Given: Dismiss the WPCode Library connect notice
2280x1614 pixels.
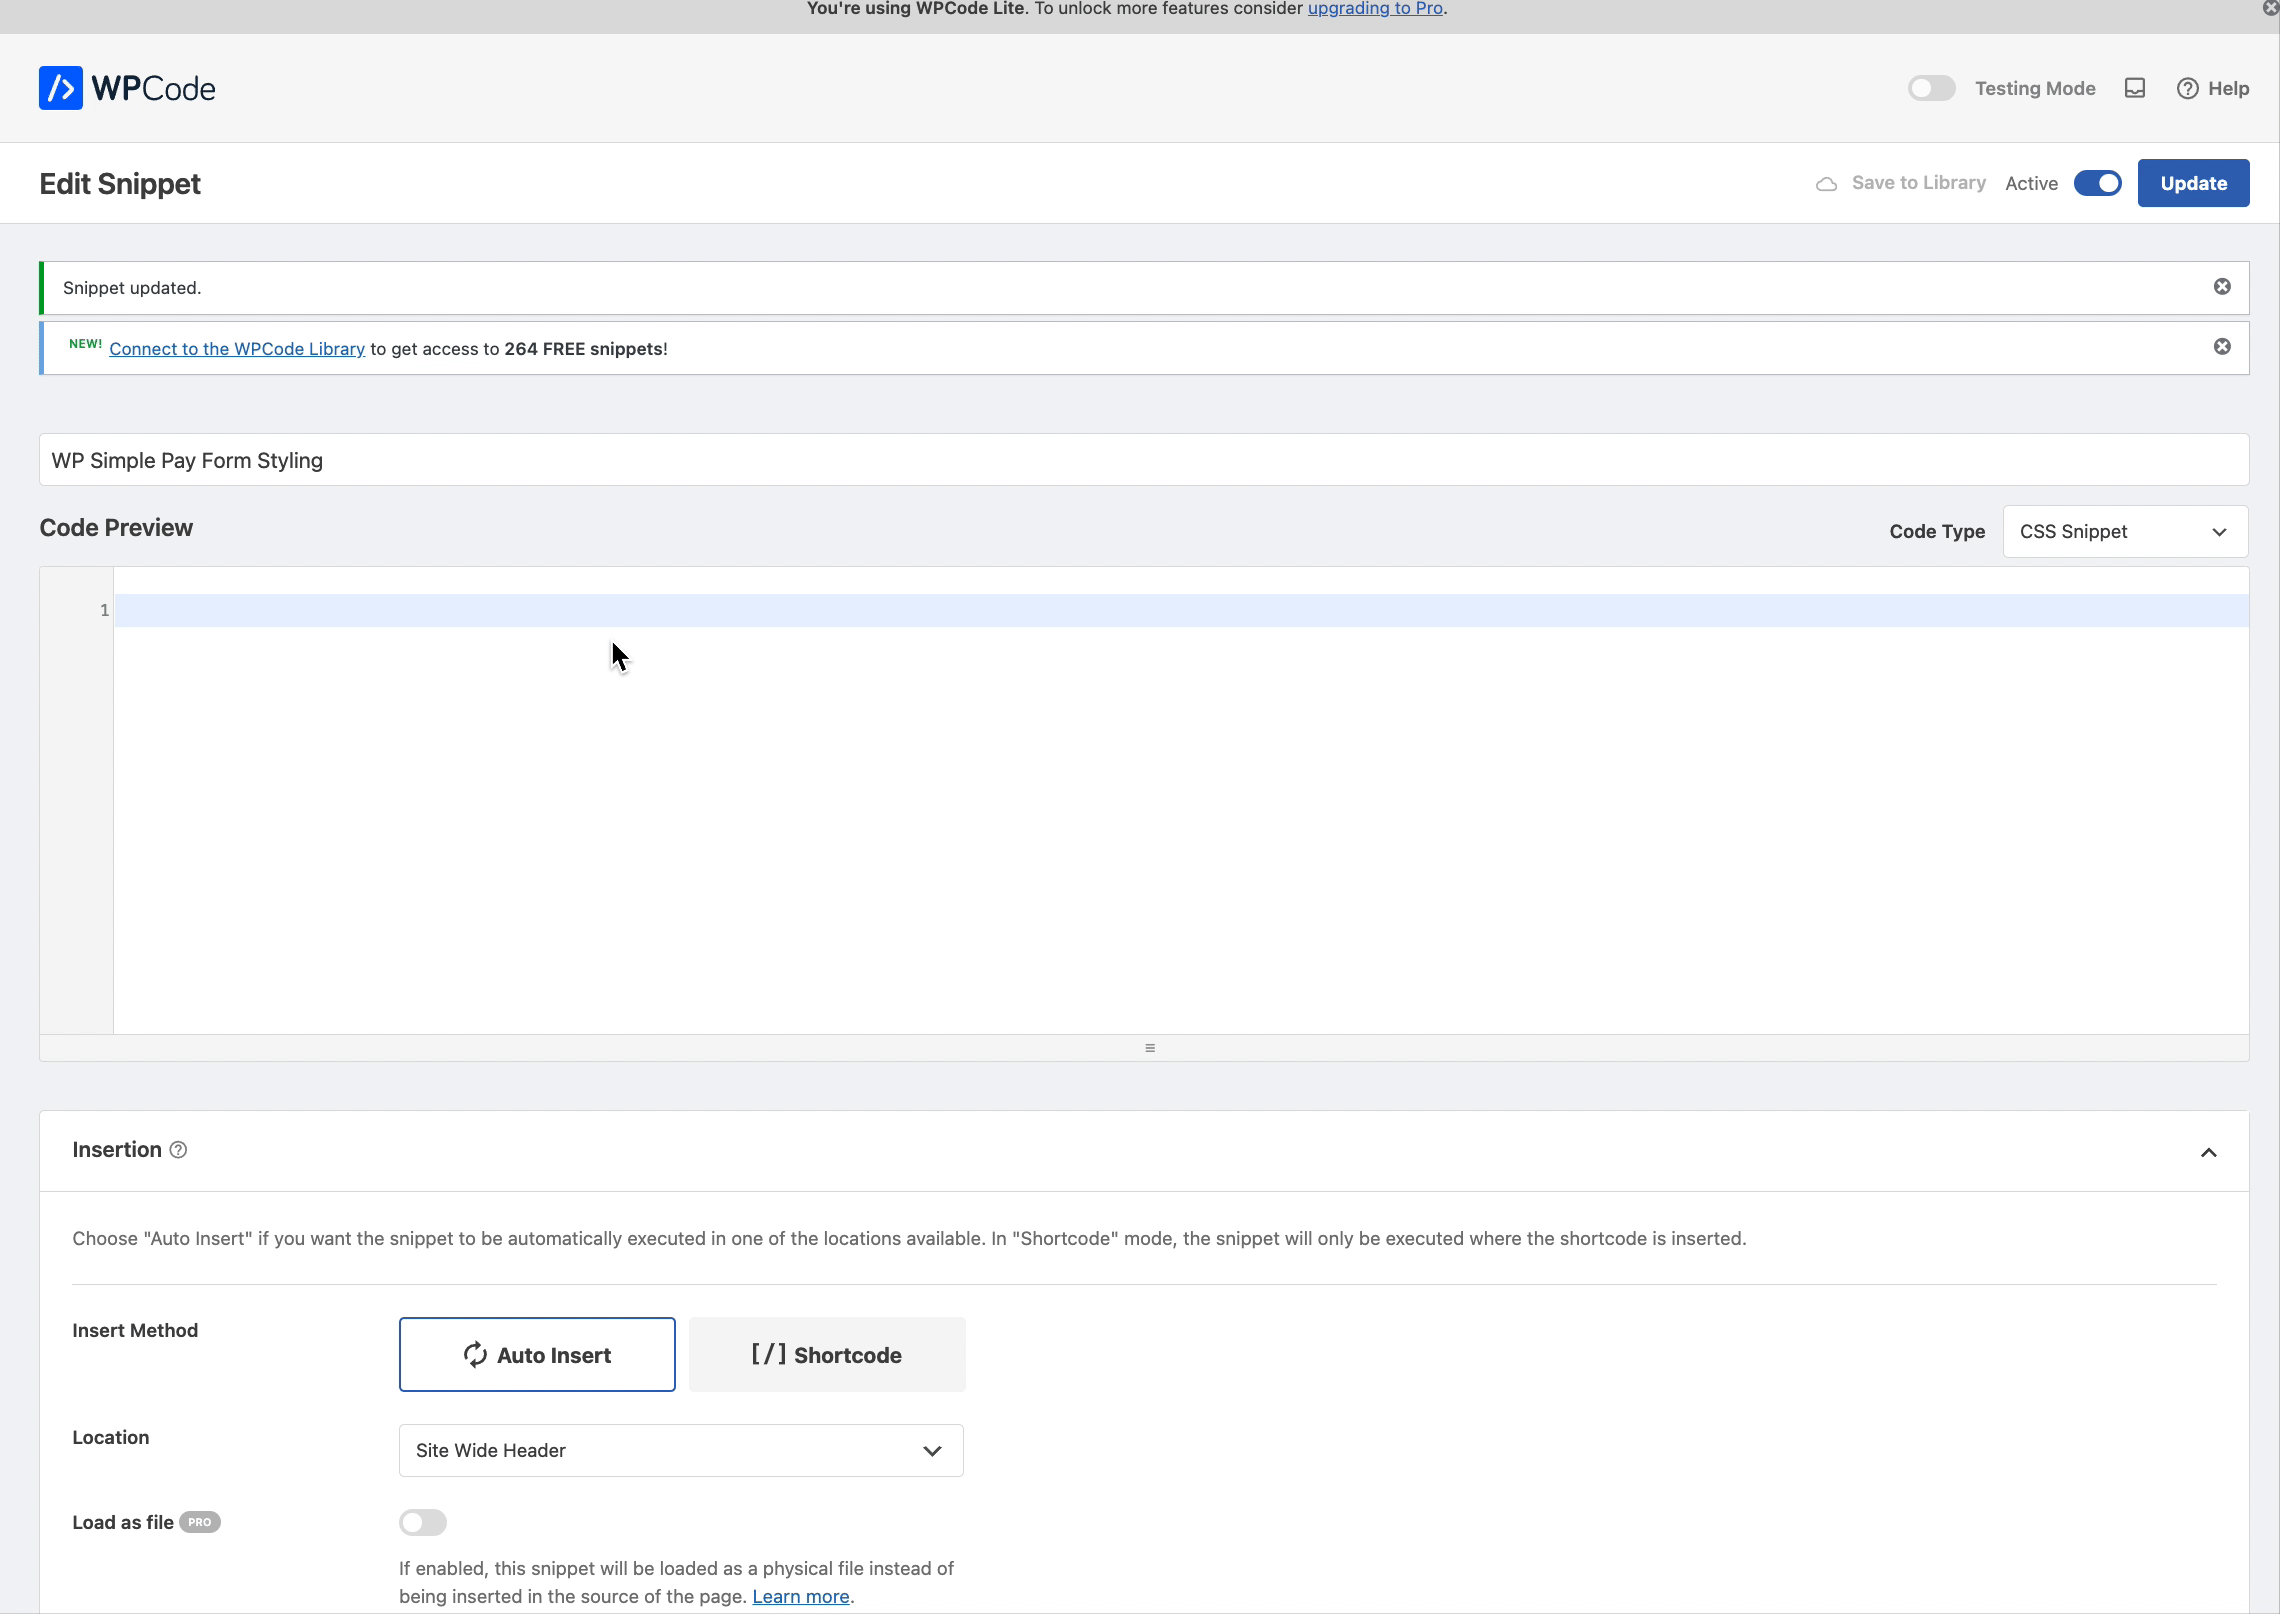Looking at the screenshot, I should 2222,347.
